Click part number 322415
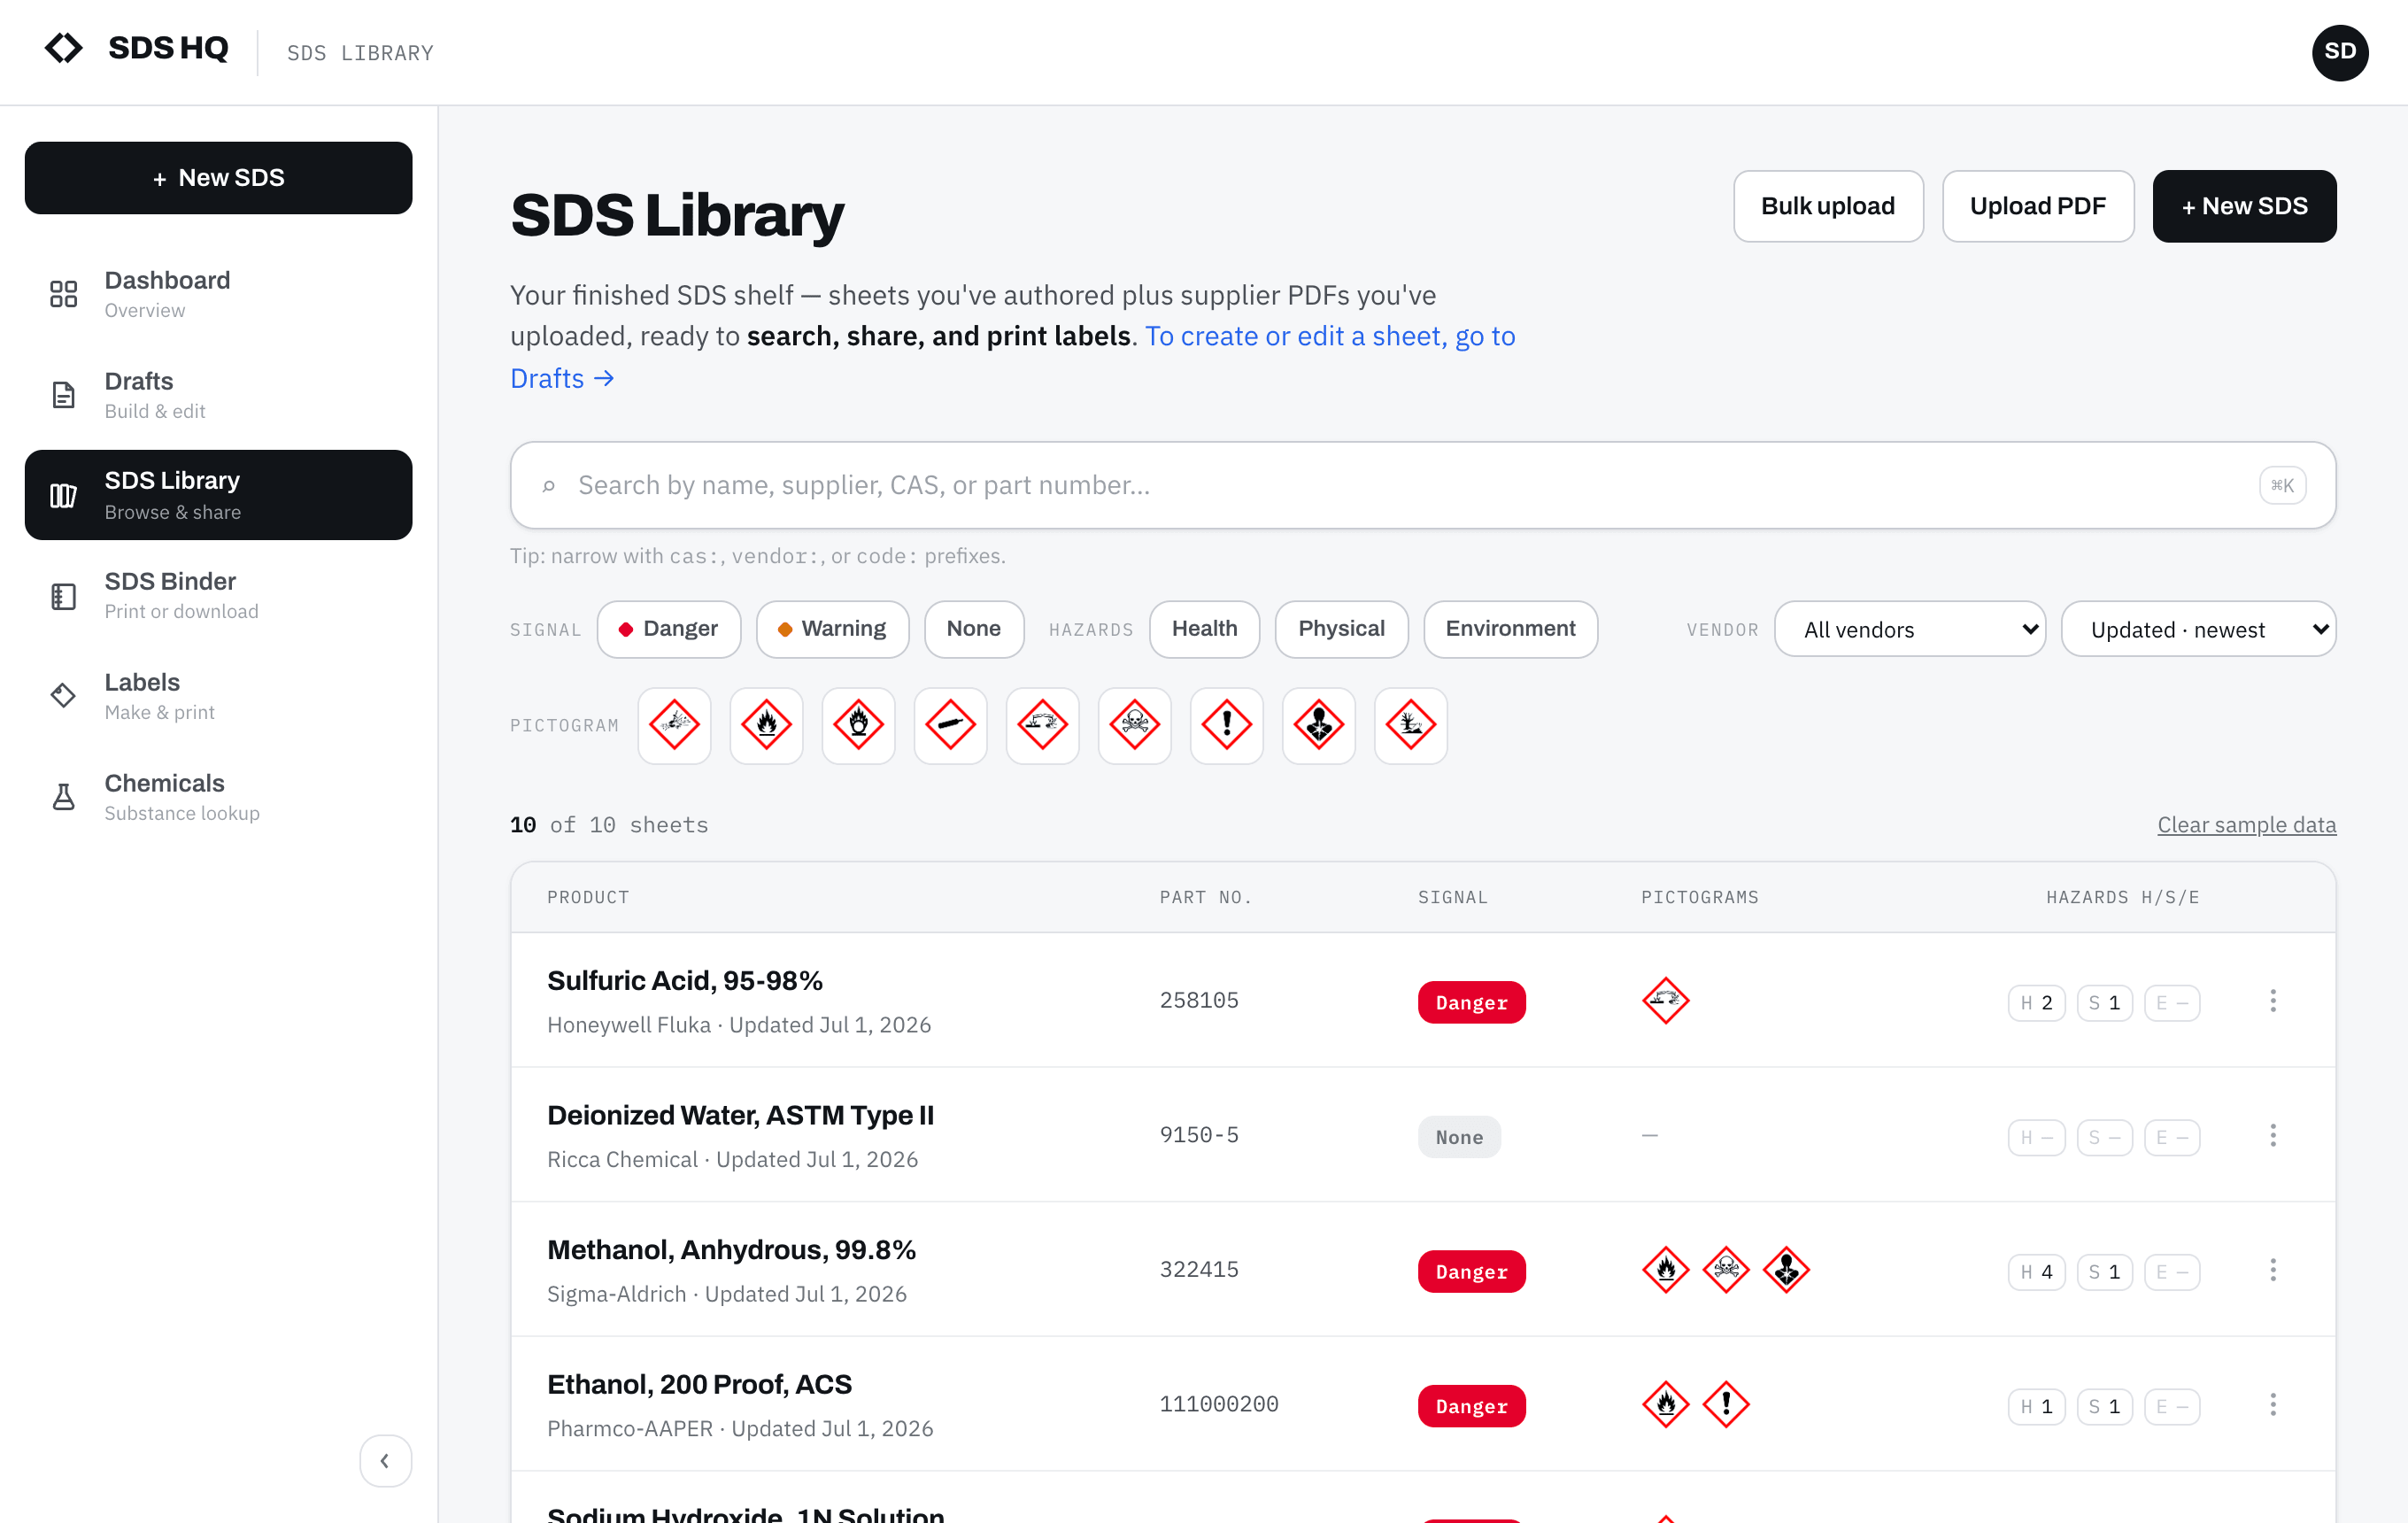 coord(1199,1270)
